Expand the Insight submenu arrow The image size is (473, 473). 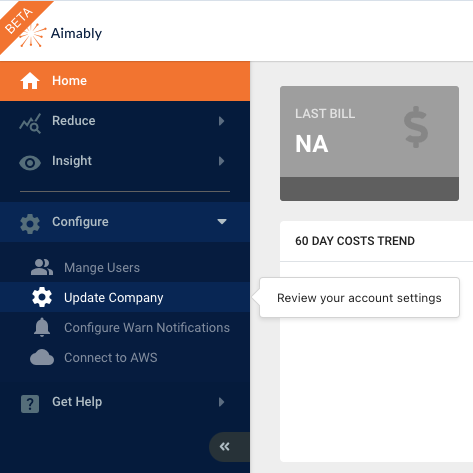point(221,161)
